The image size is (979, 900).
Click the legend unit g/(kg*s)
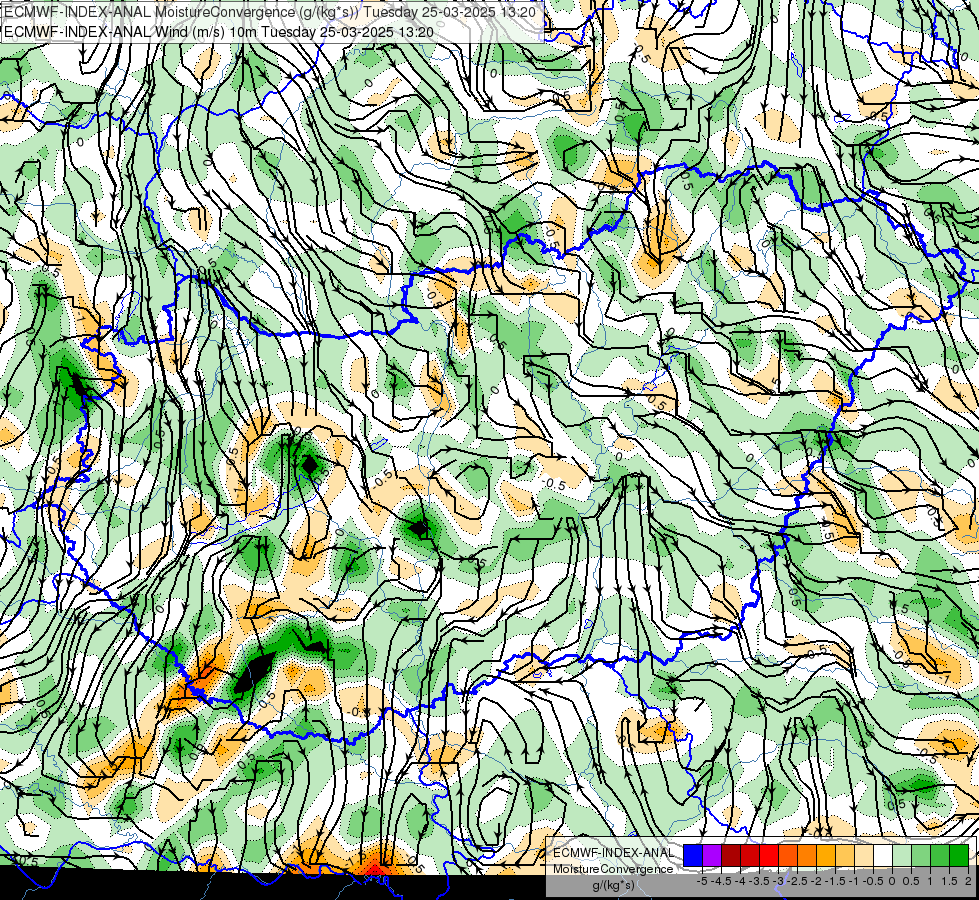click(x=613, y=886)
